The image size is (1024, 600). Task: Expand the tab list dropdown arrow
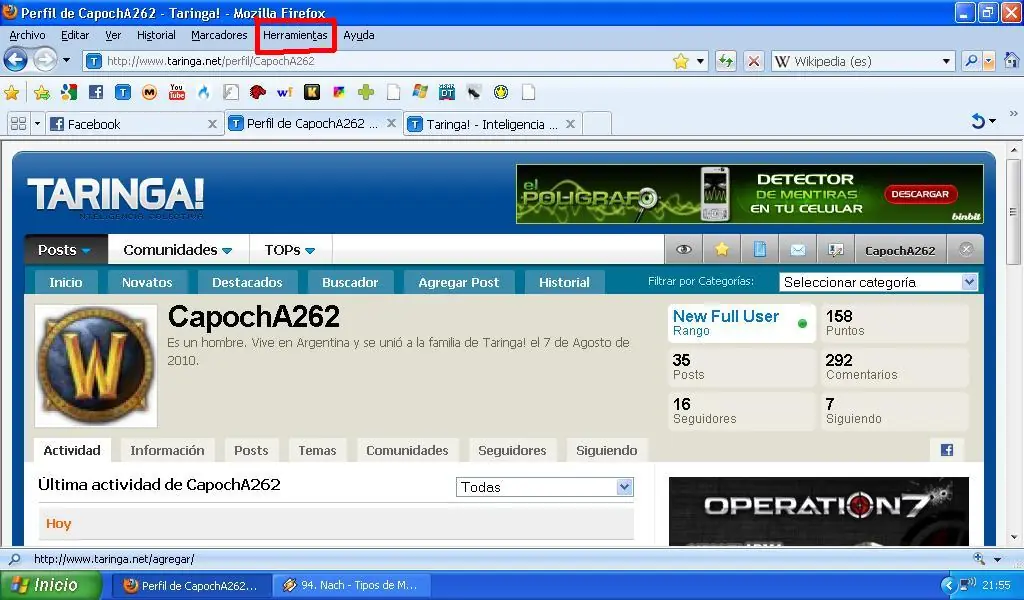coord(37,123)
